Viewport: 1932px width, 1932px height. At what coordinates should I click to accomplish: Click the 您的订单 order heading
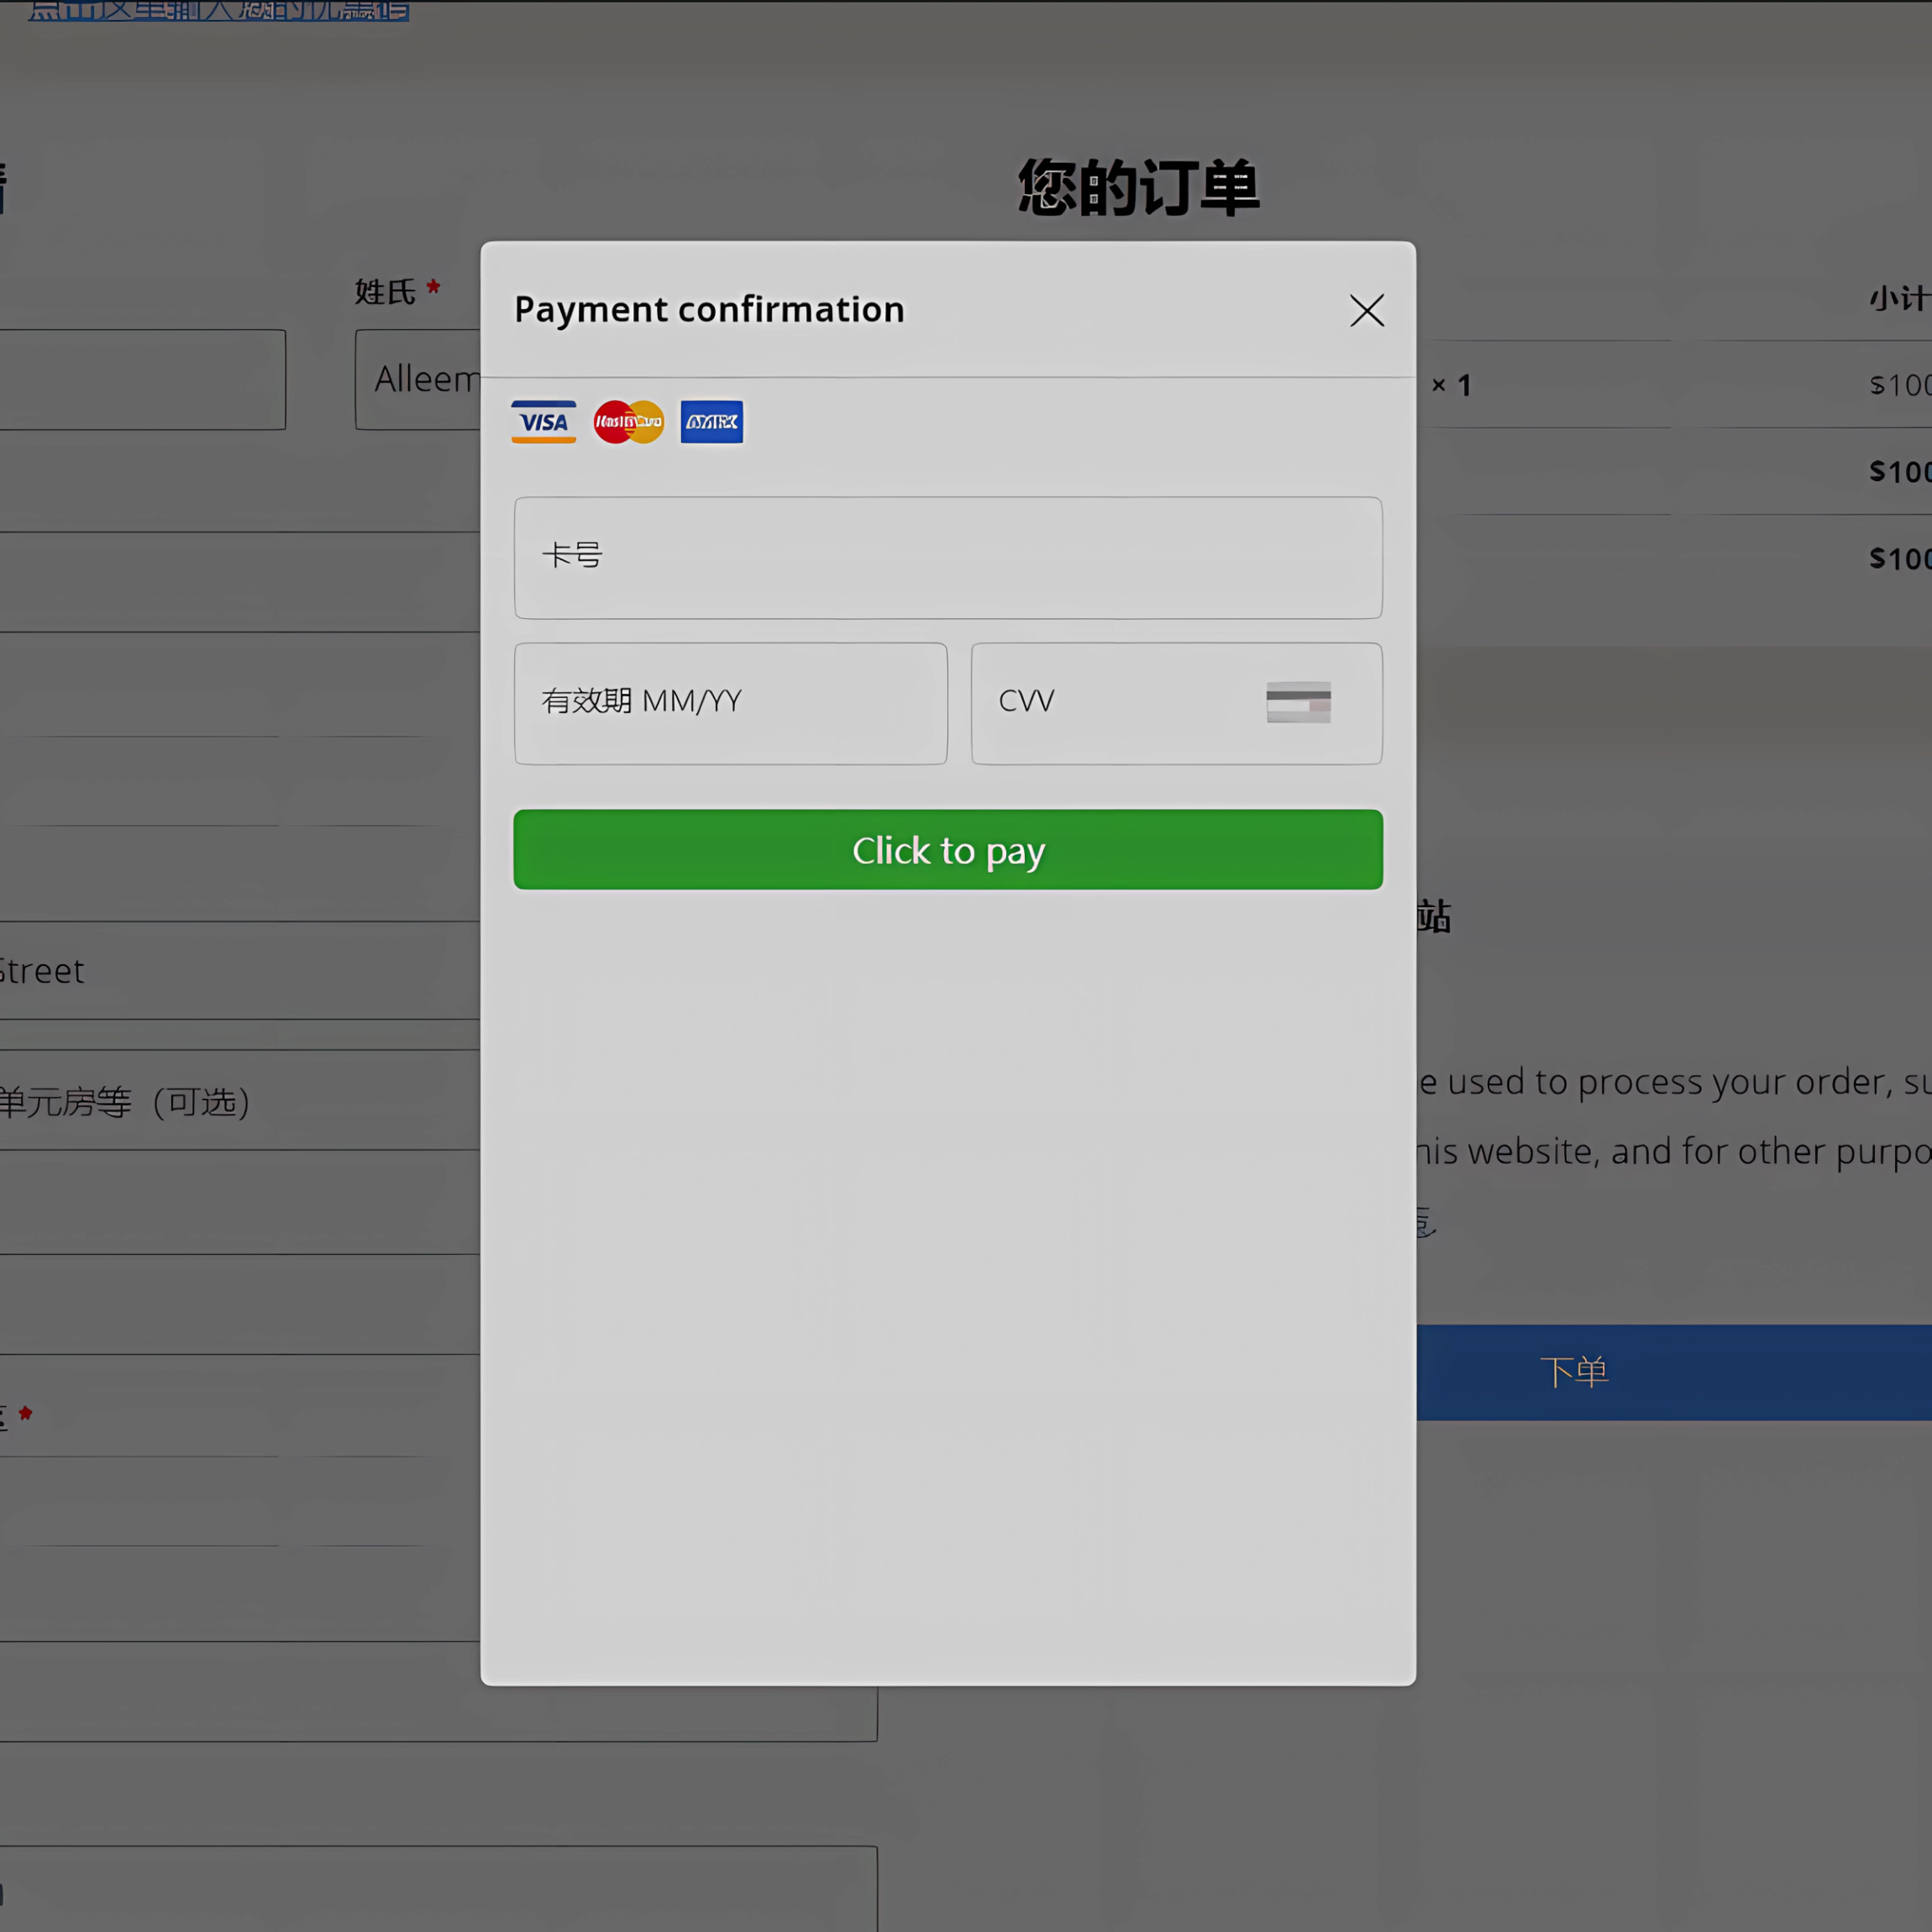tap(1138, 188)
